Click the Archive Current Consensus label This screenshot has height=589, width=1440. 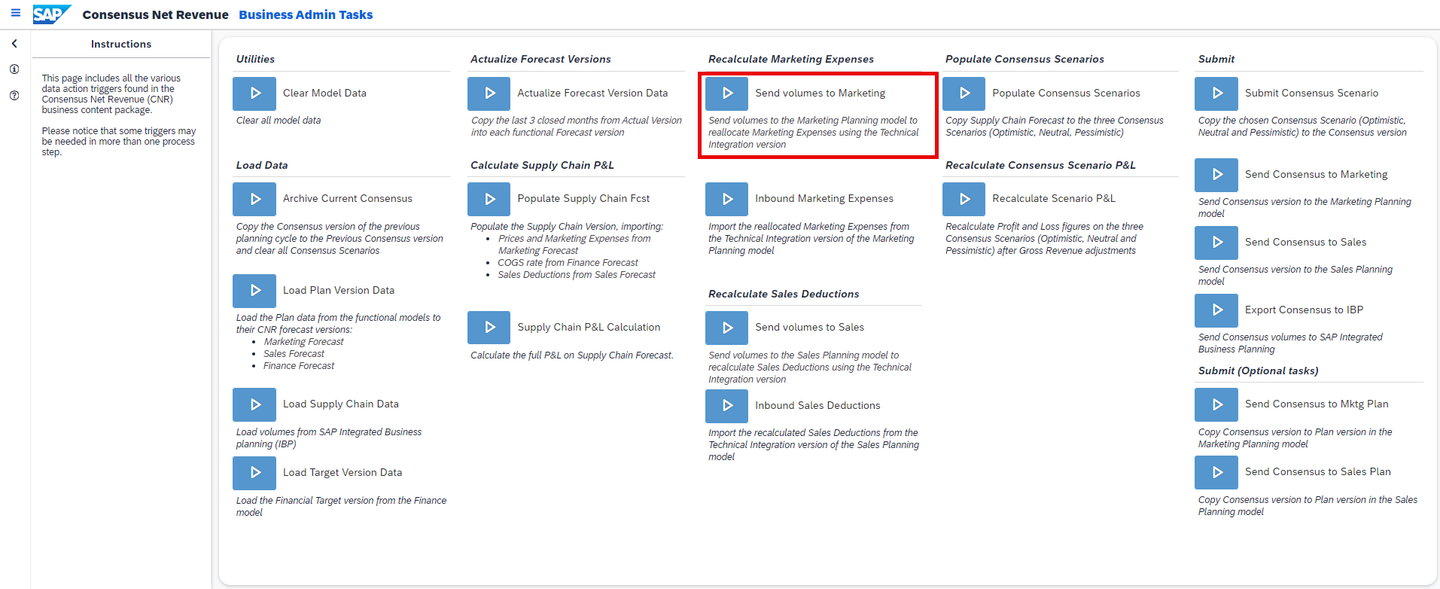click(347, 199)
